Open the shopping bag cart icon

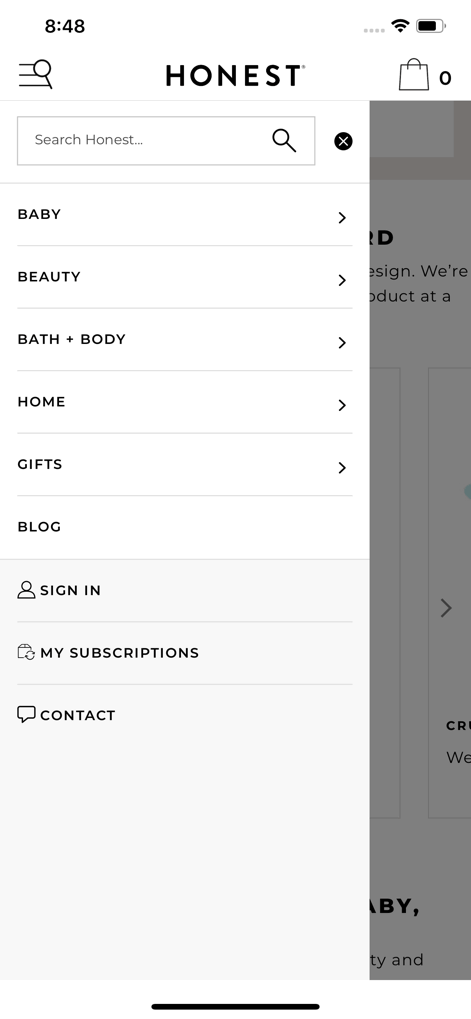tap(414, 75)
